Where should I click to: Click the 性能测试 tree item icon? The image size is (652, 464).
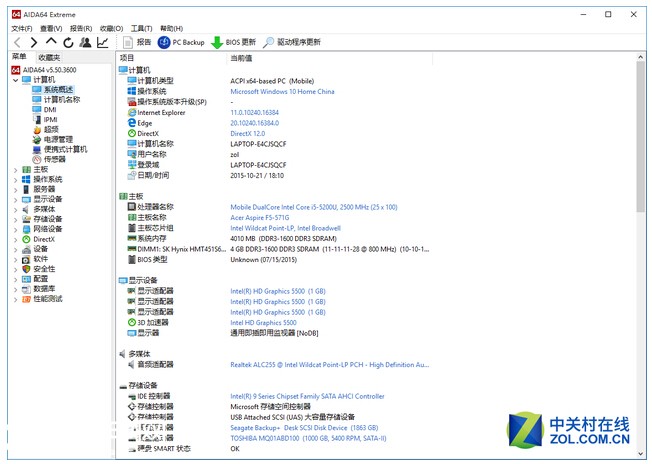[x=26, y=299]
